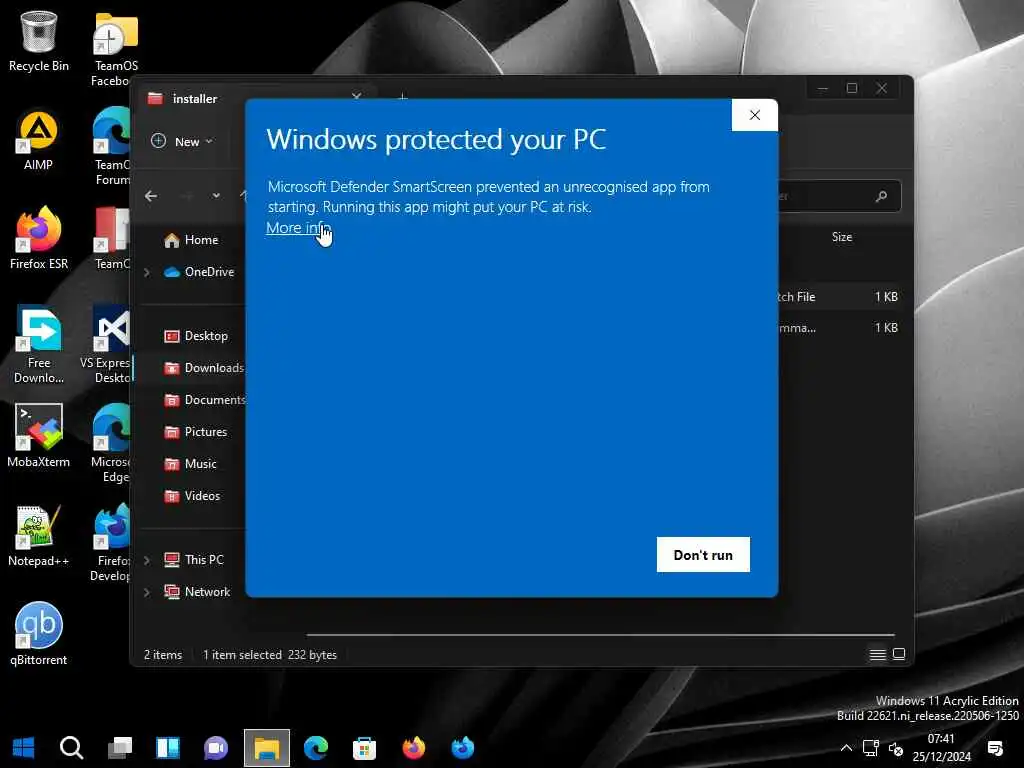Open Edge browser from taskbar
The width and height of the screenshot is (1024, 768).
pyautogui.click(x=316, y=748)
